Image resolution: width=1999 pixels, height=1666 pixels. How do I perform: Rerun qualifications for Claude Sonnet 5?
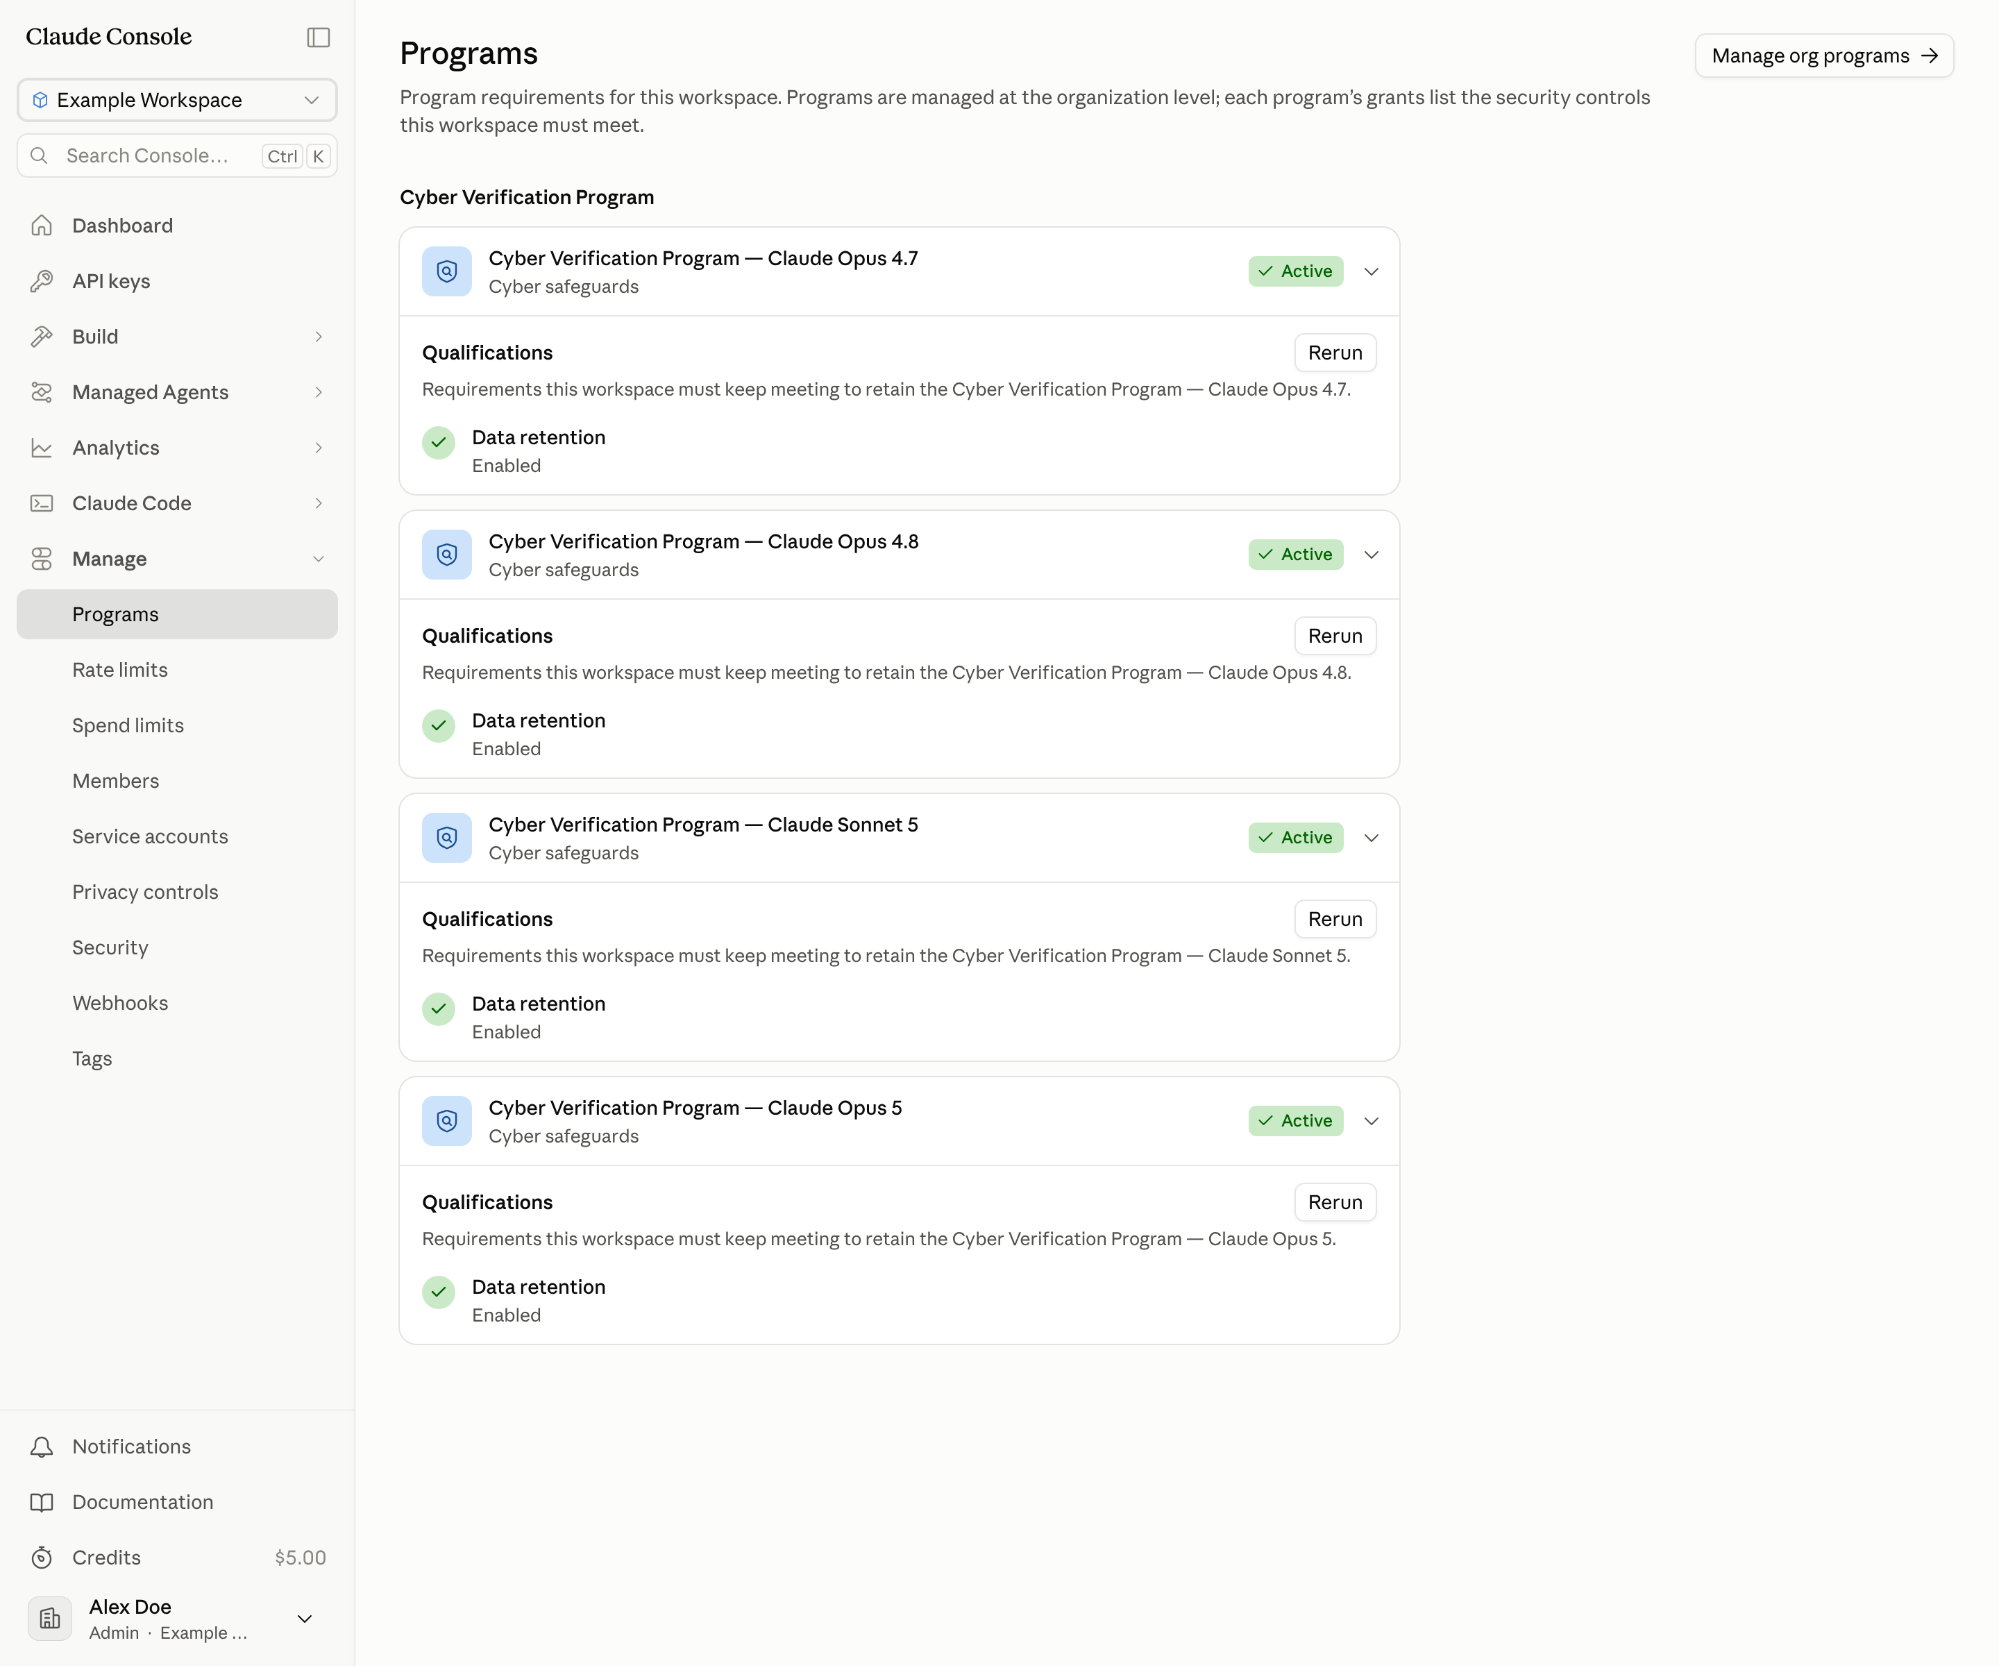tap(1335, 919)
